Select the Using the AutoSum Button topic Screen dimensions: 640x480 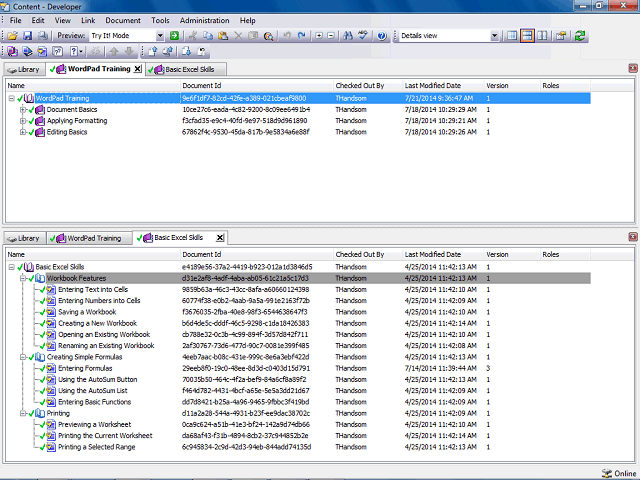(98, 380)
